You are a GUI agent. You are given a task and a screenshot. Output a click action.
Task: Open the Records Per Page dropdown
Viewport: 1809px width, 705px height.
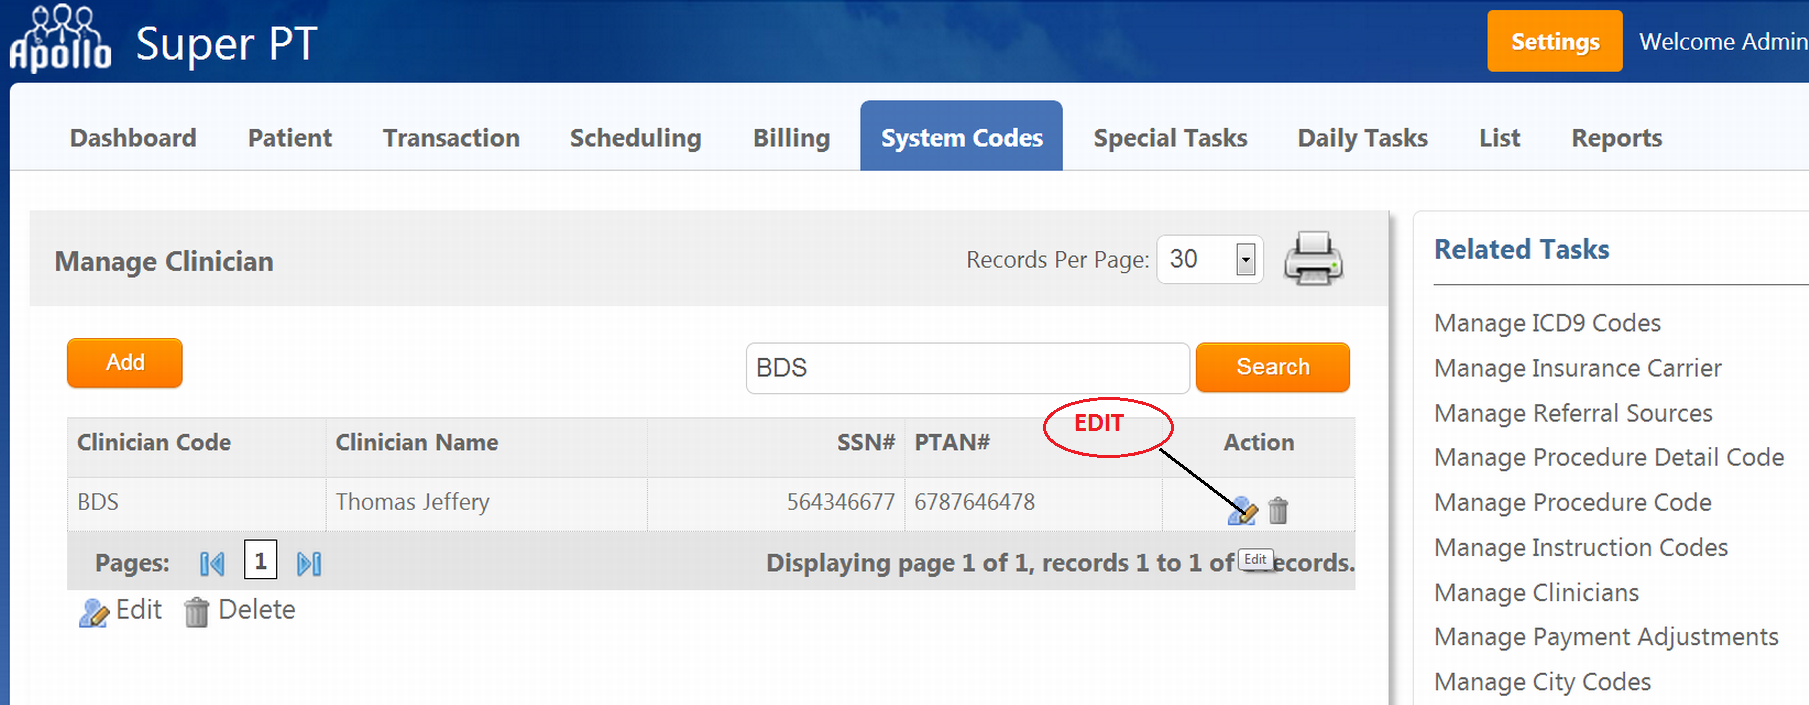pos(1245,260)
